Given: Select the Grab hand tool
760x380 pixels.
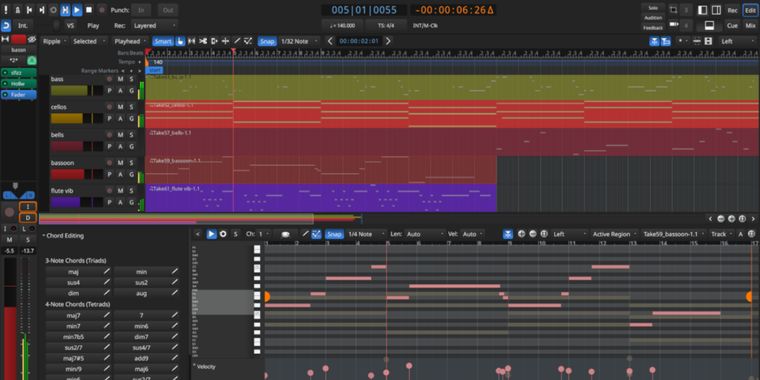Looking at the screenshot, I should pos(180,41).
